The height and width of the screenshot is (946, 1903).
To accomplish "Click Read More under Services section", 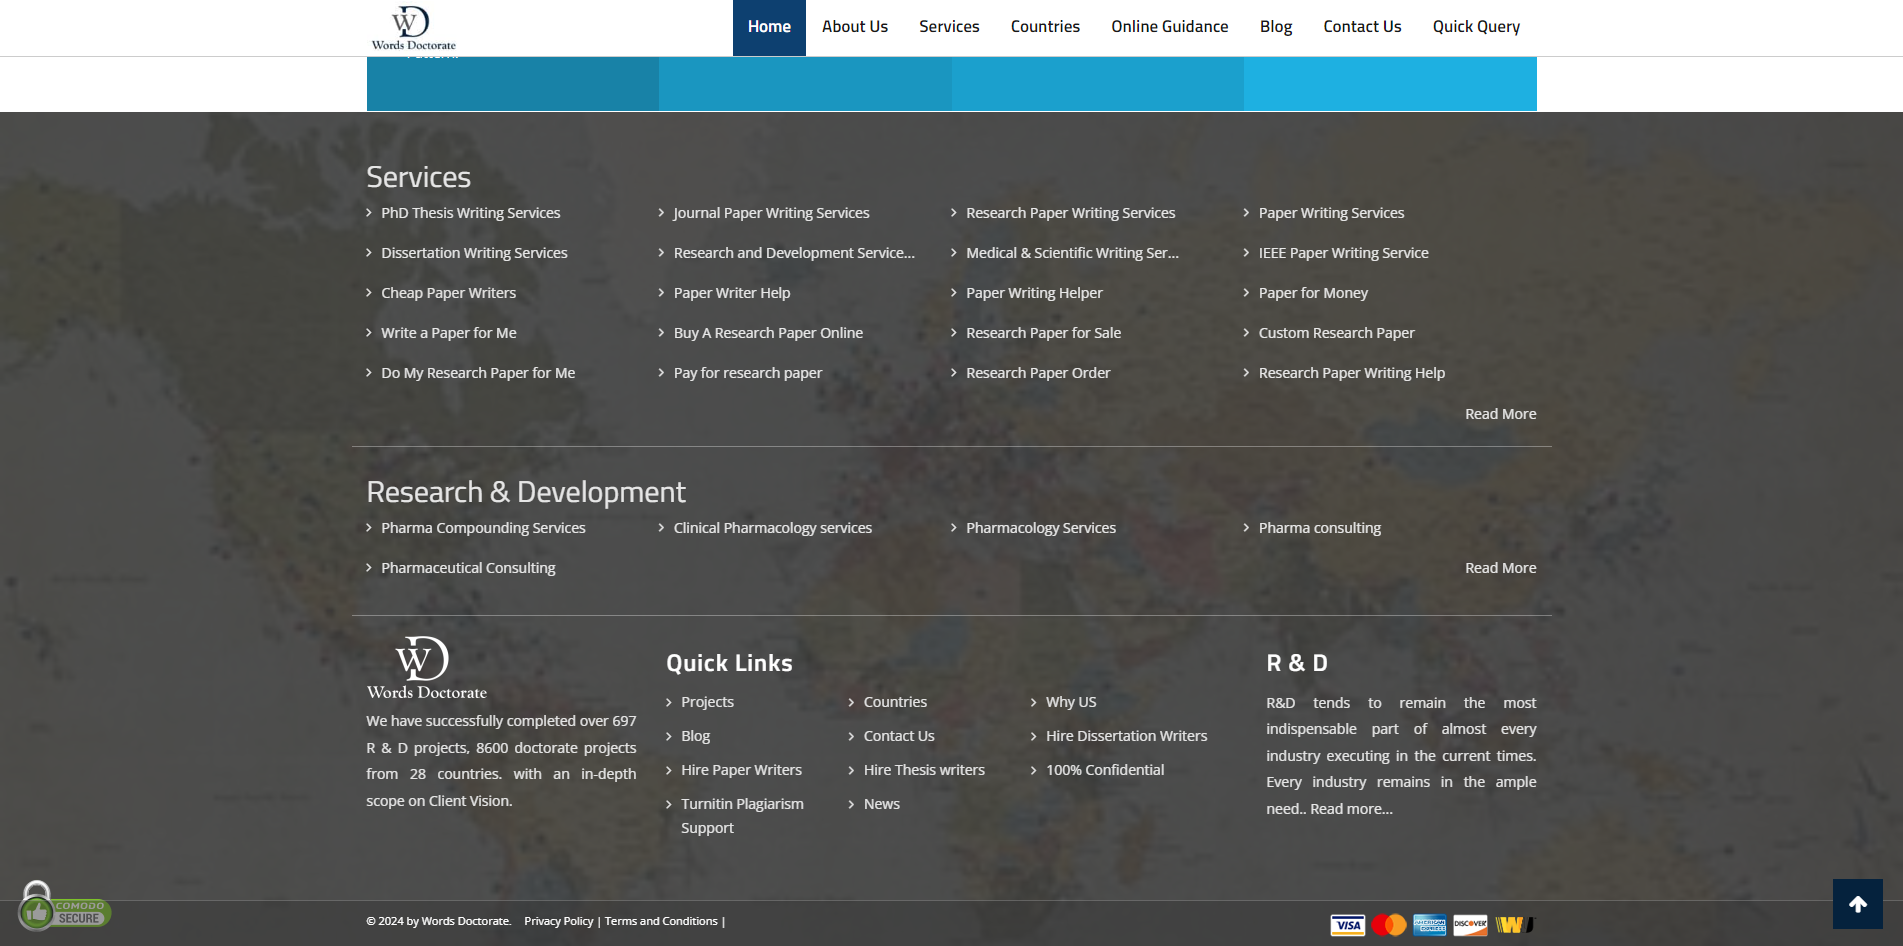I will (x=1500, y=414).
